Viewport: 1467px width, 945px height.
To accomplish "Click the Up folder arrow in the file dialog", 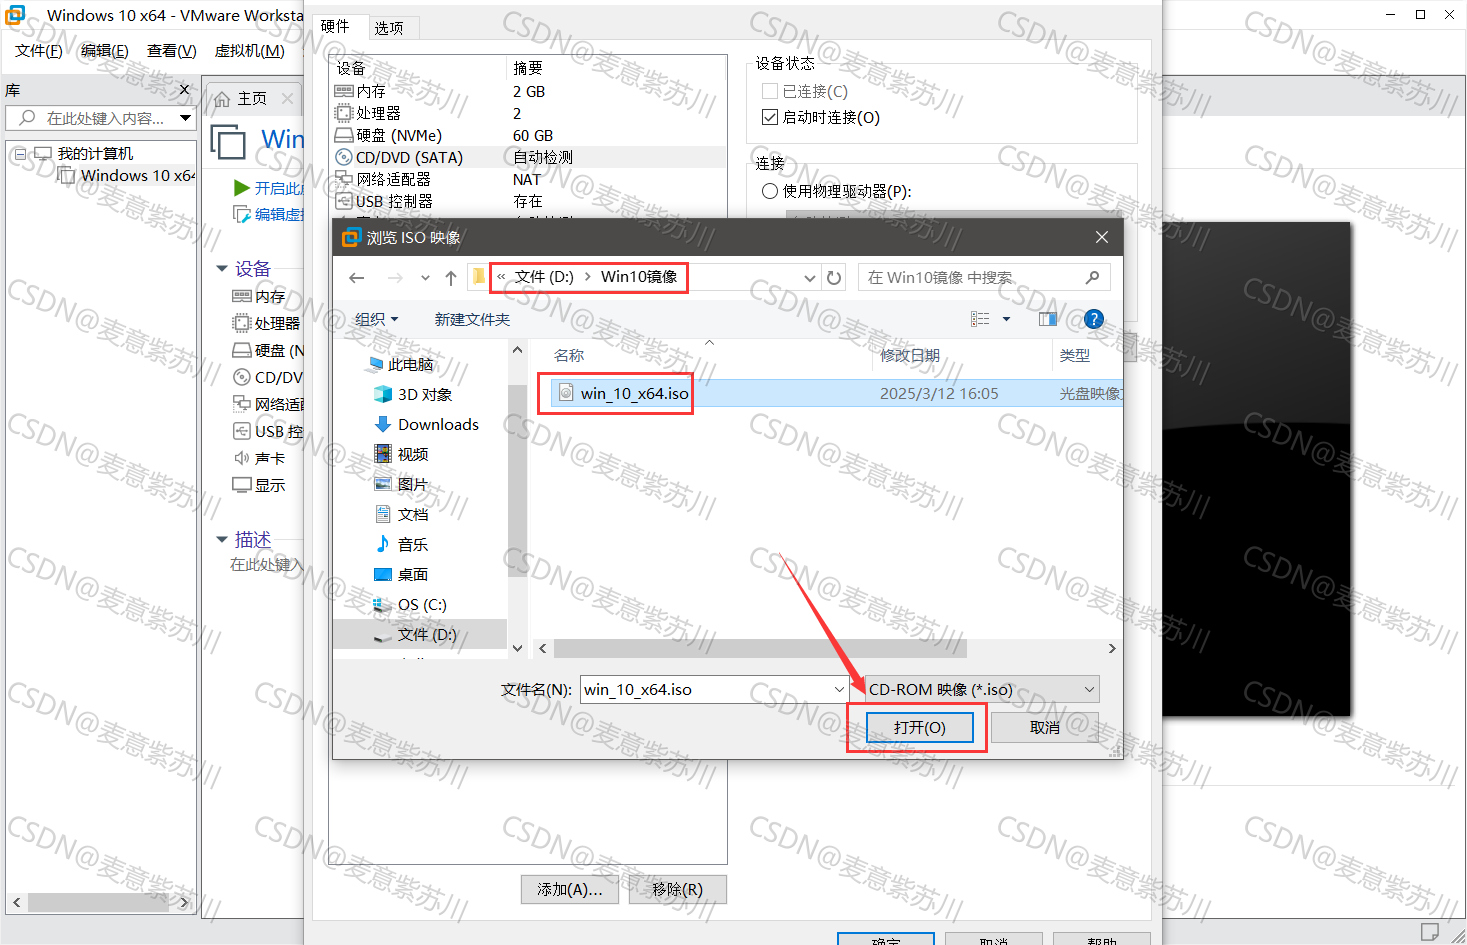I will coord(451,278).
